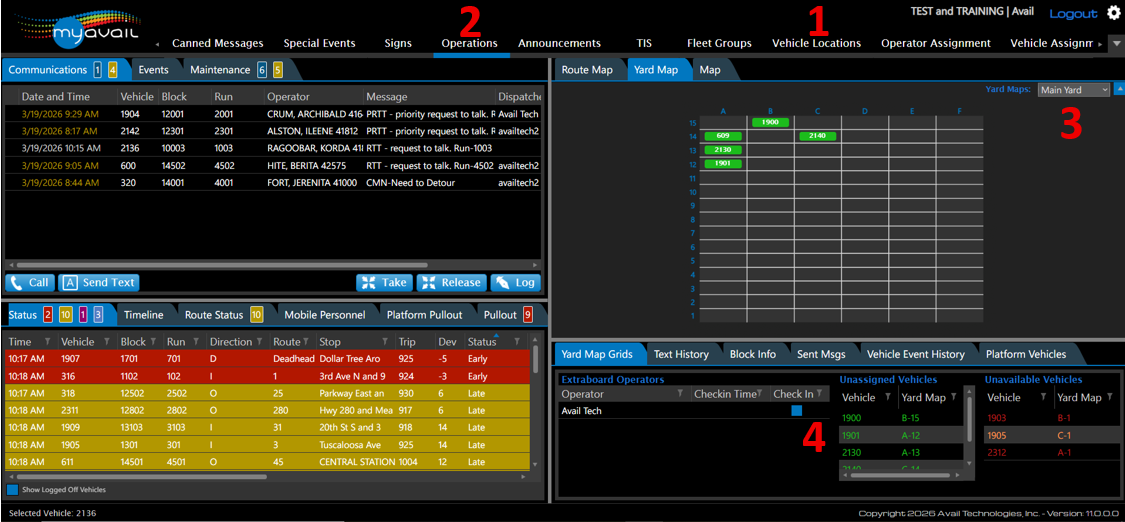Viewport: 1125px width, 522px height.
Task: Click the Release message button
Action: 451,283
